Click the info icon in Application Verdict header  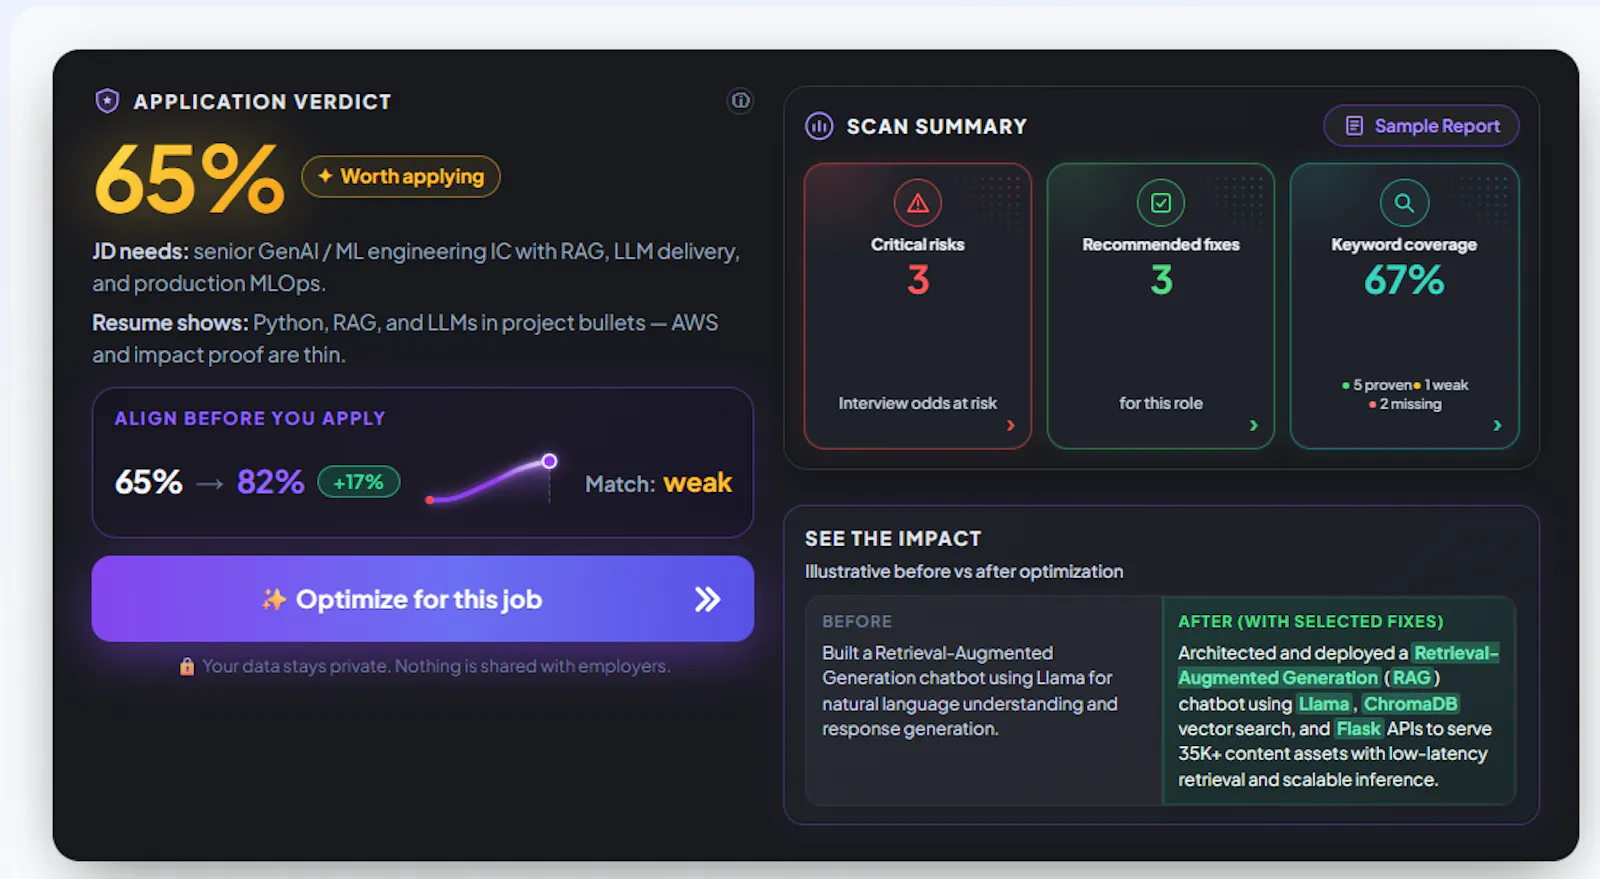point(740,100)
